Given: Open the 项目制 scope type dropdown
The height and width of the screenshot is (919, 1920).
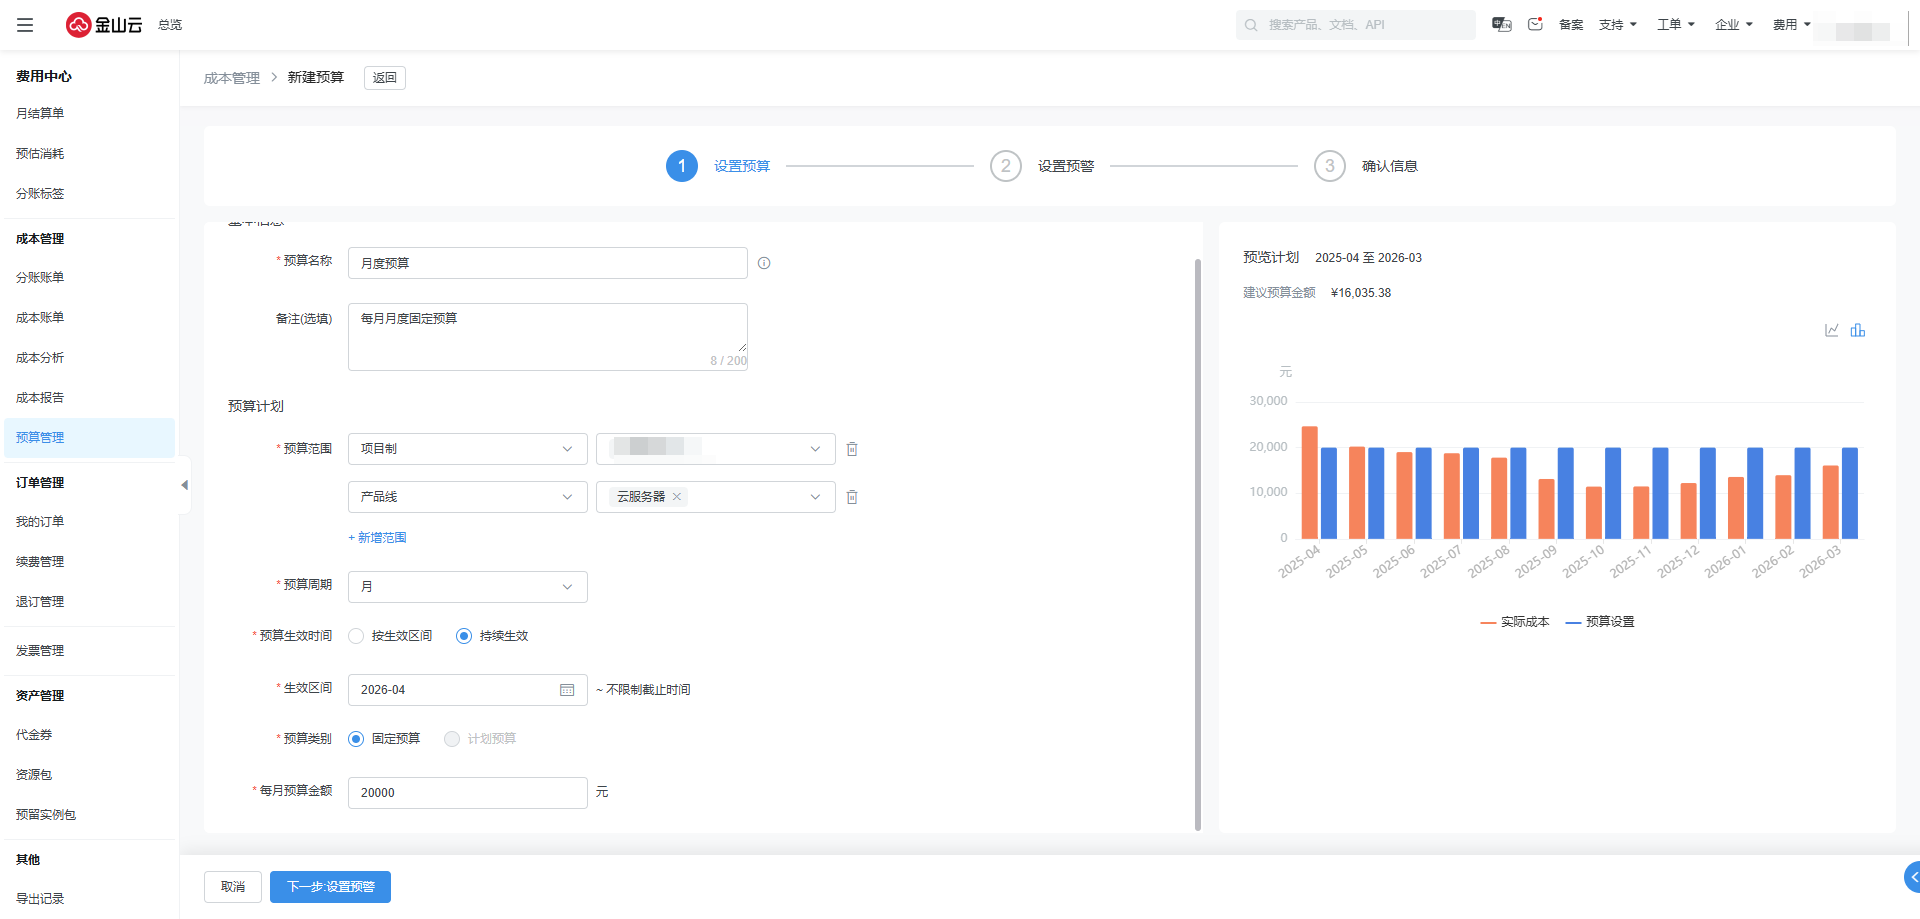Looking at the screenshot, I should (468, 449).
